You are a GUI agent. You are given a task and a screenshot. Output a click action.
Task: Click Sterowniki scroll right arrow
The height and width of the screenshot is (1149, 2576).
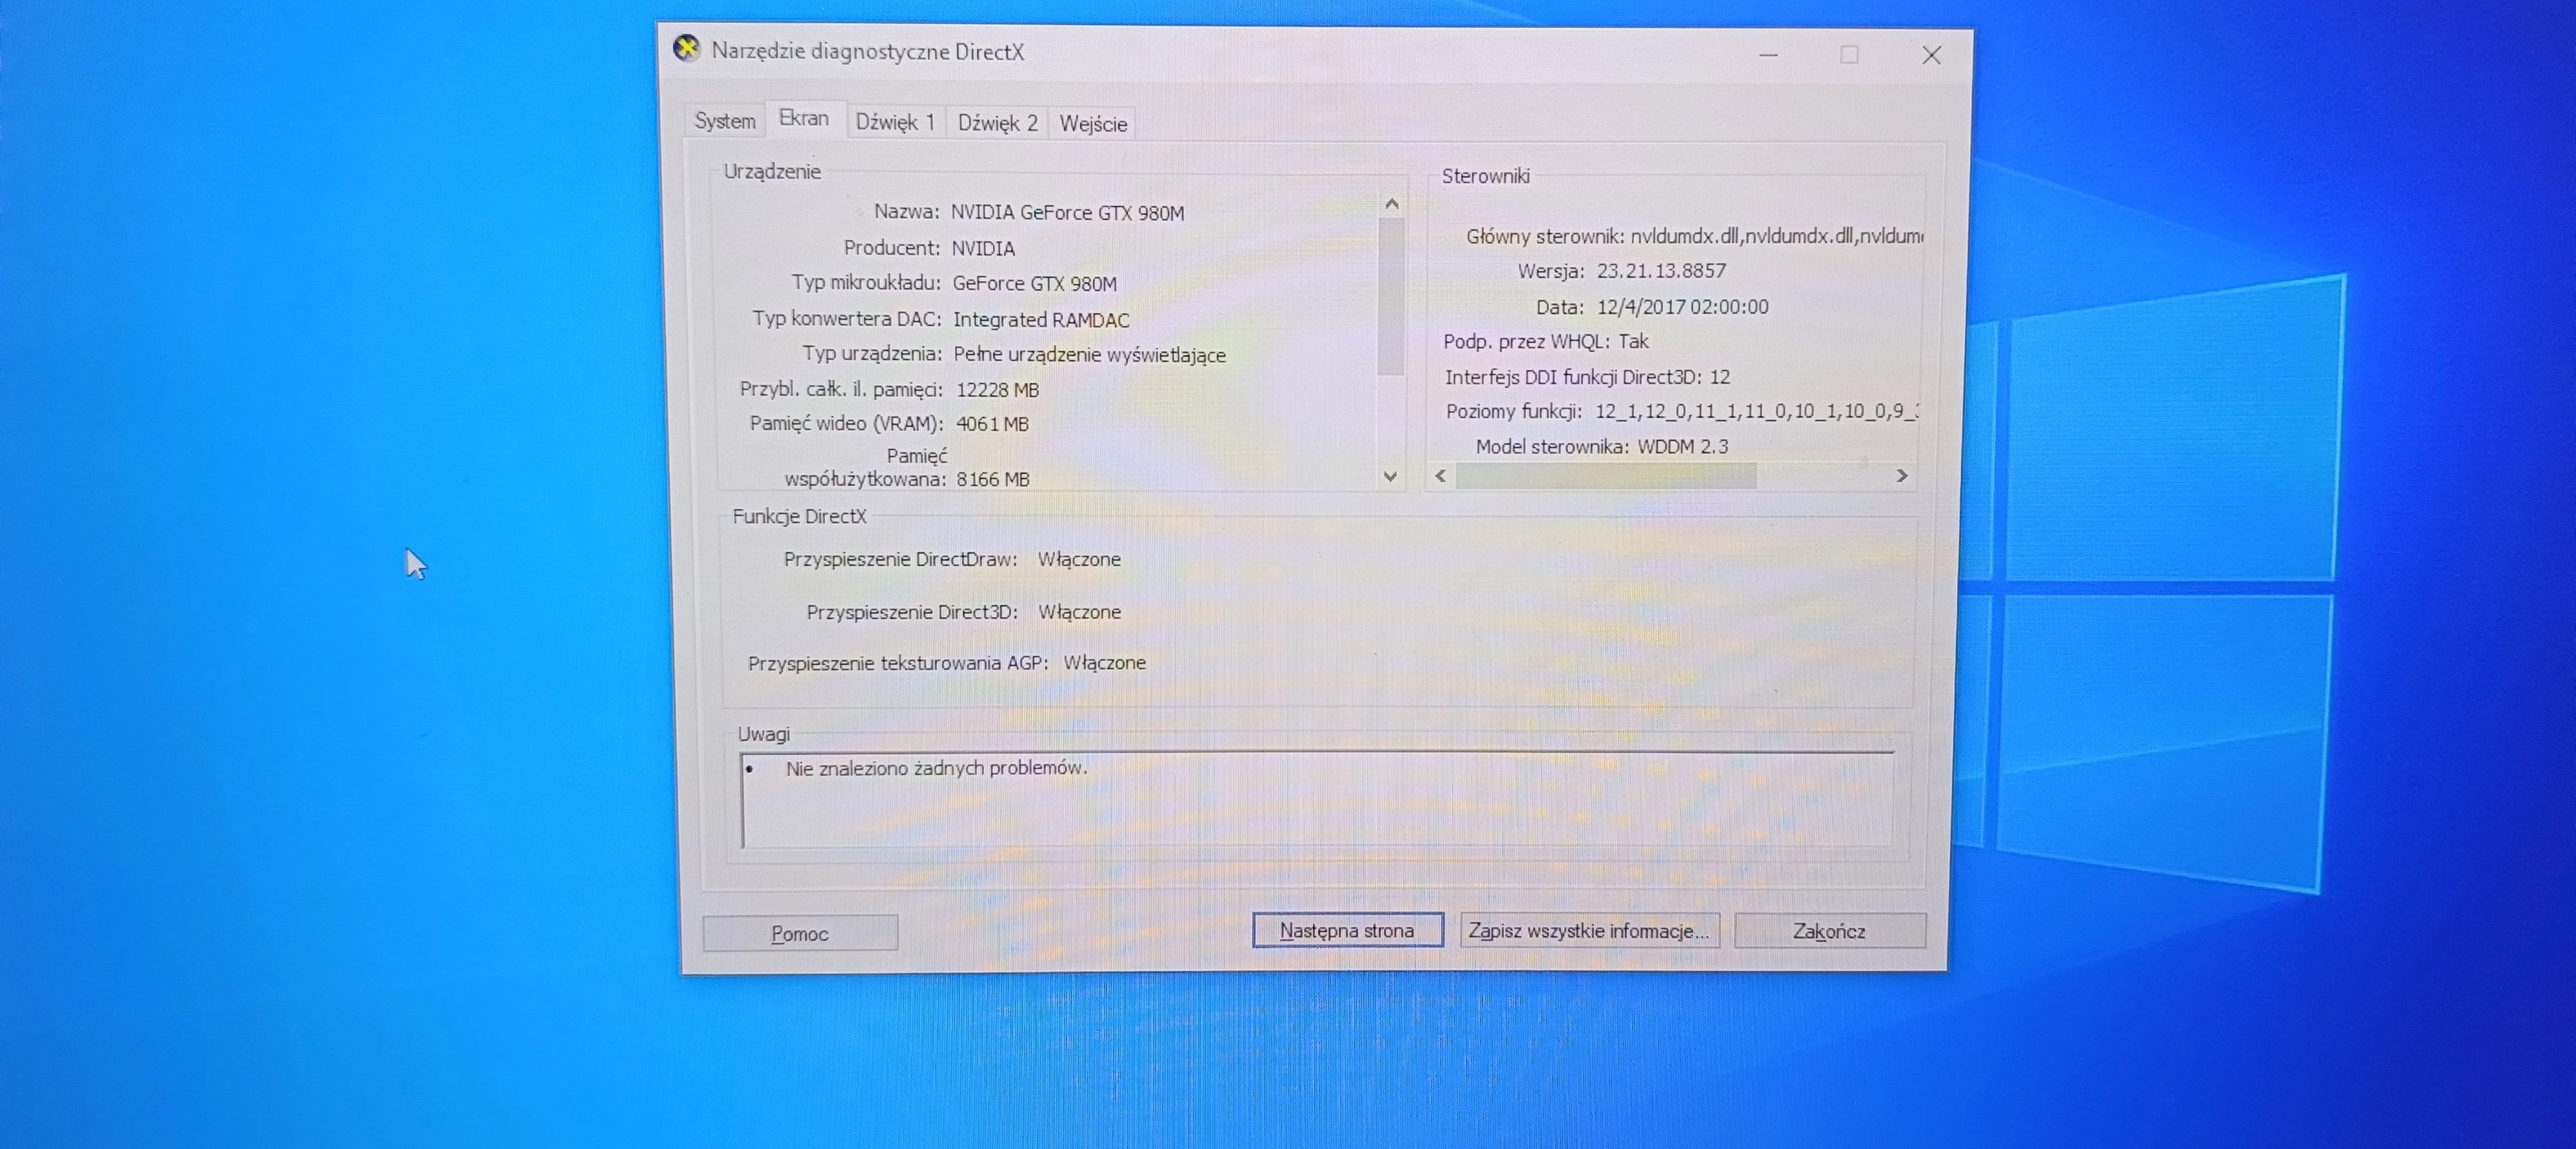[x=1902, y=476]
